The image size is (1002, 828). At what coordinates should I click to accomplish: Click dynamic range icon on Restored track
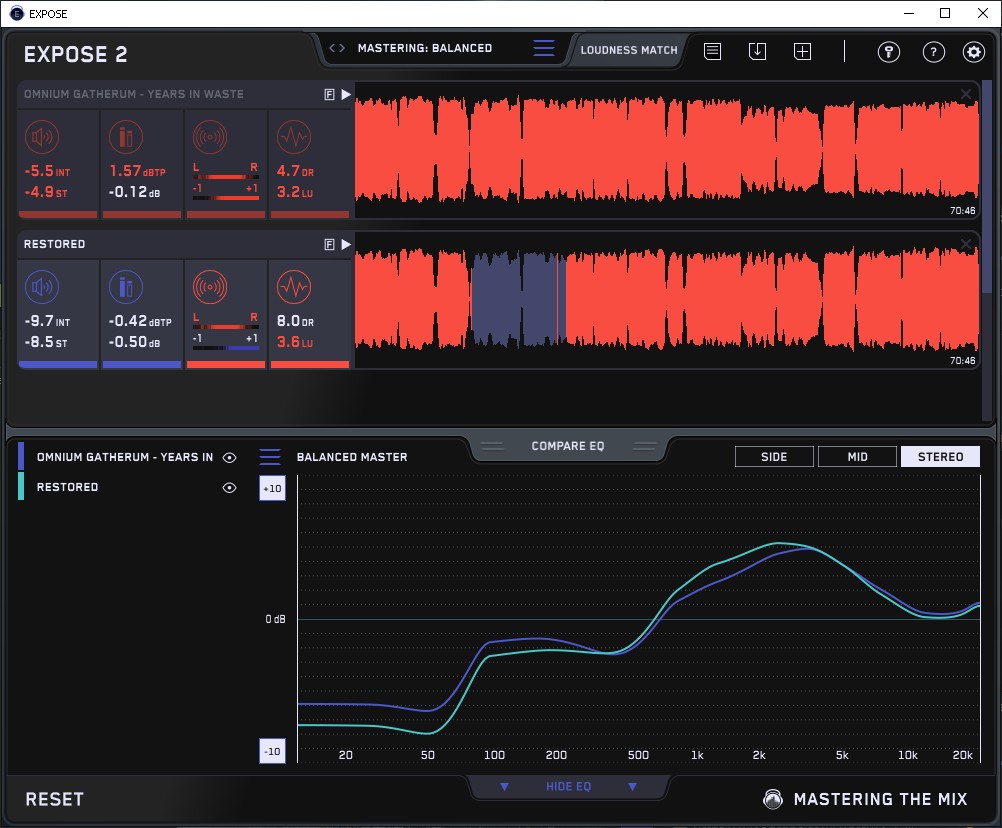[294, 287]
